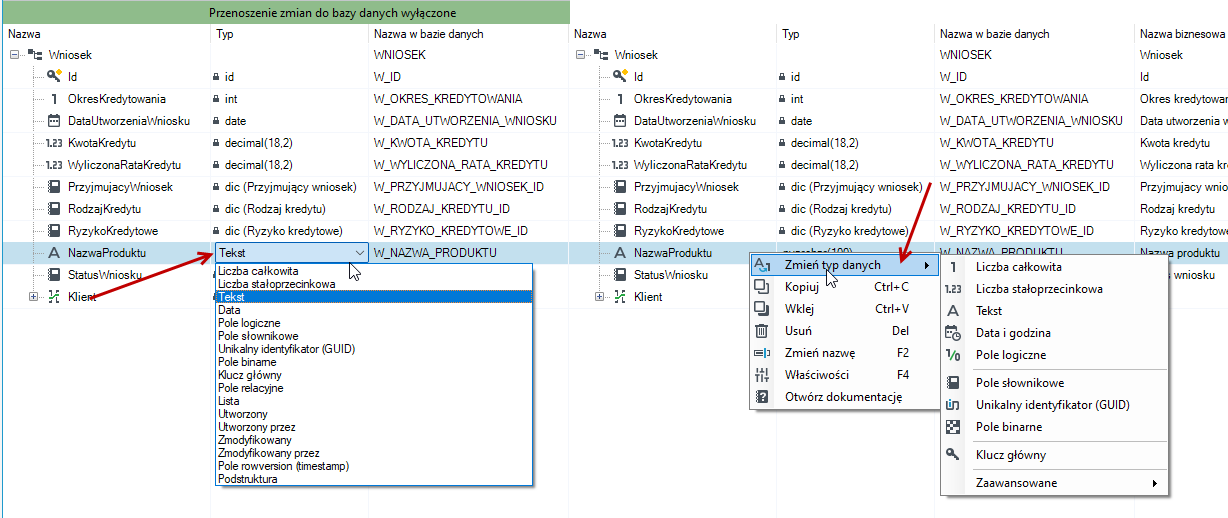Open the Tekst type combo box arrow
The image size is (1228, 518).
pos(359,253)
